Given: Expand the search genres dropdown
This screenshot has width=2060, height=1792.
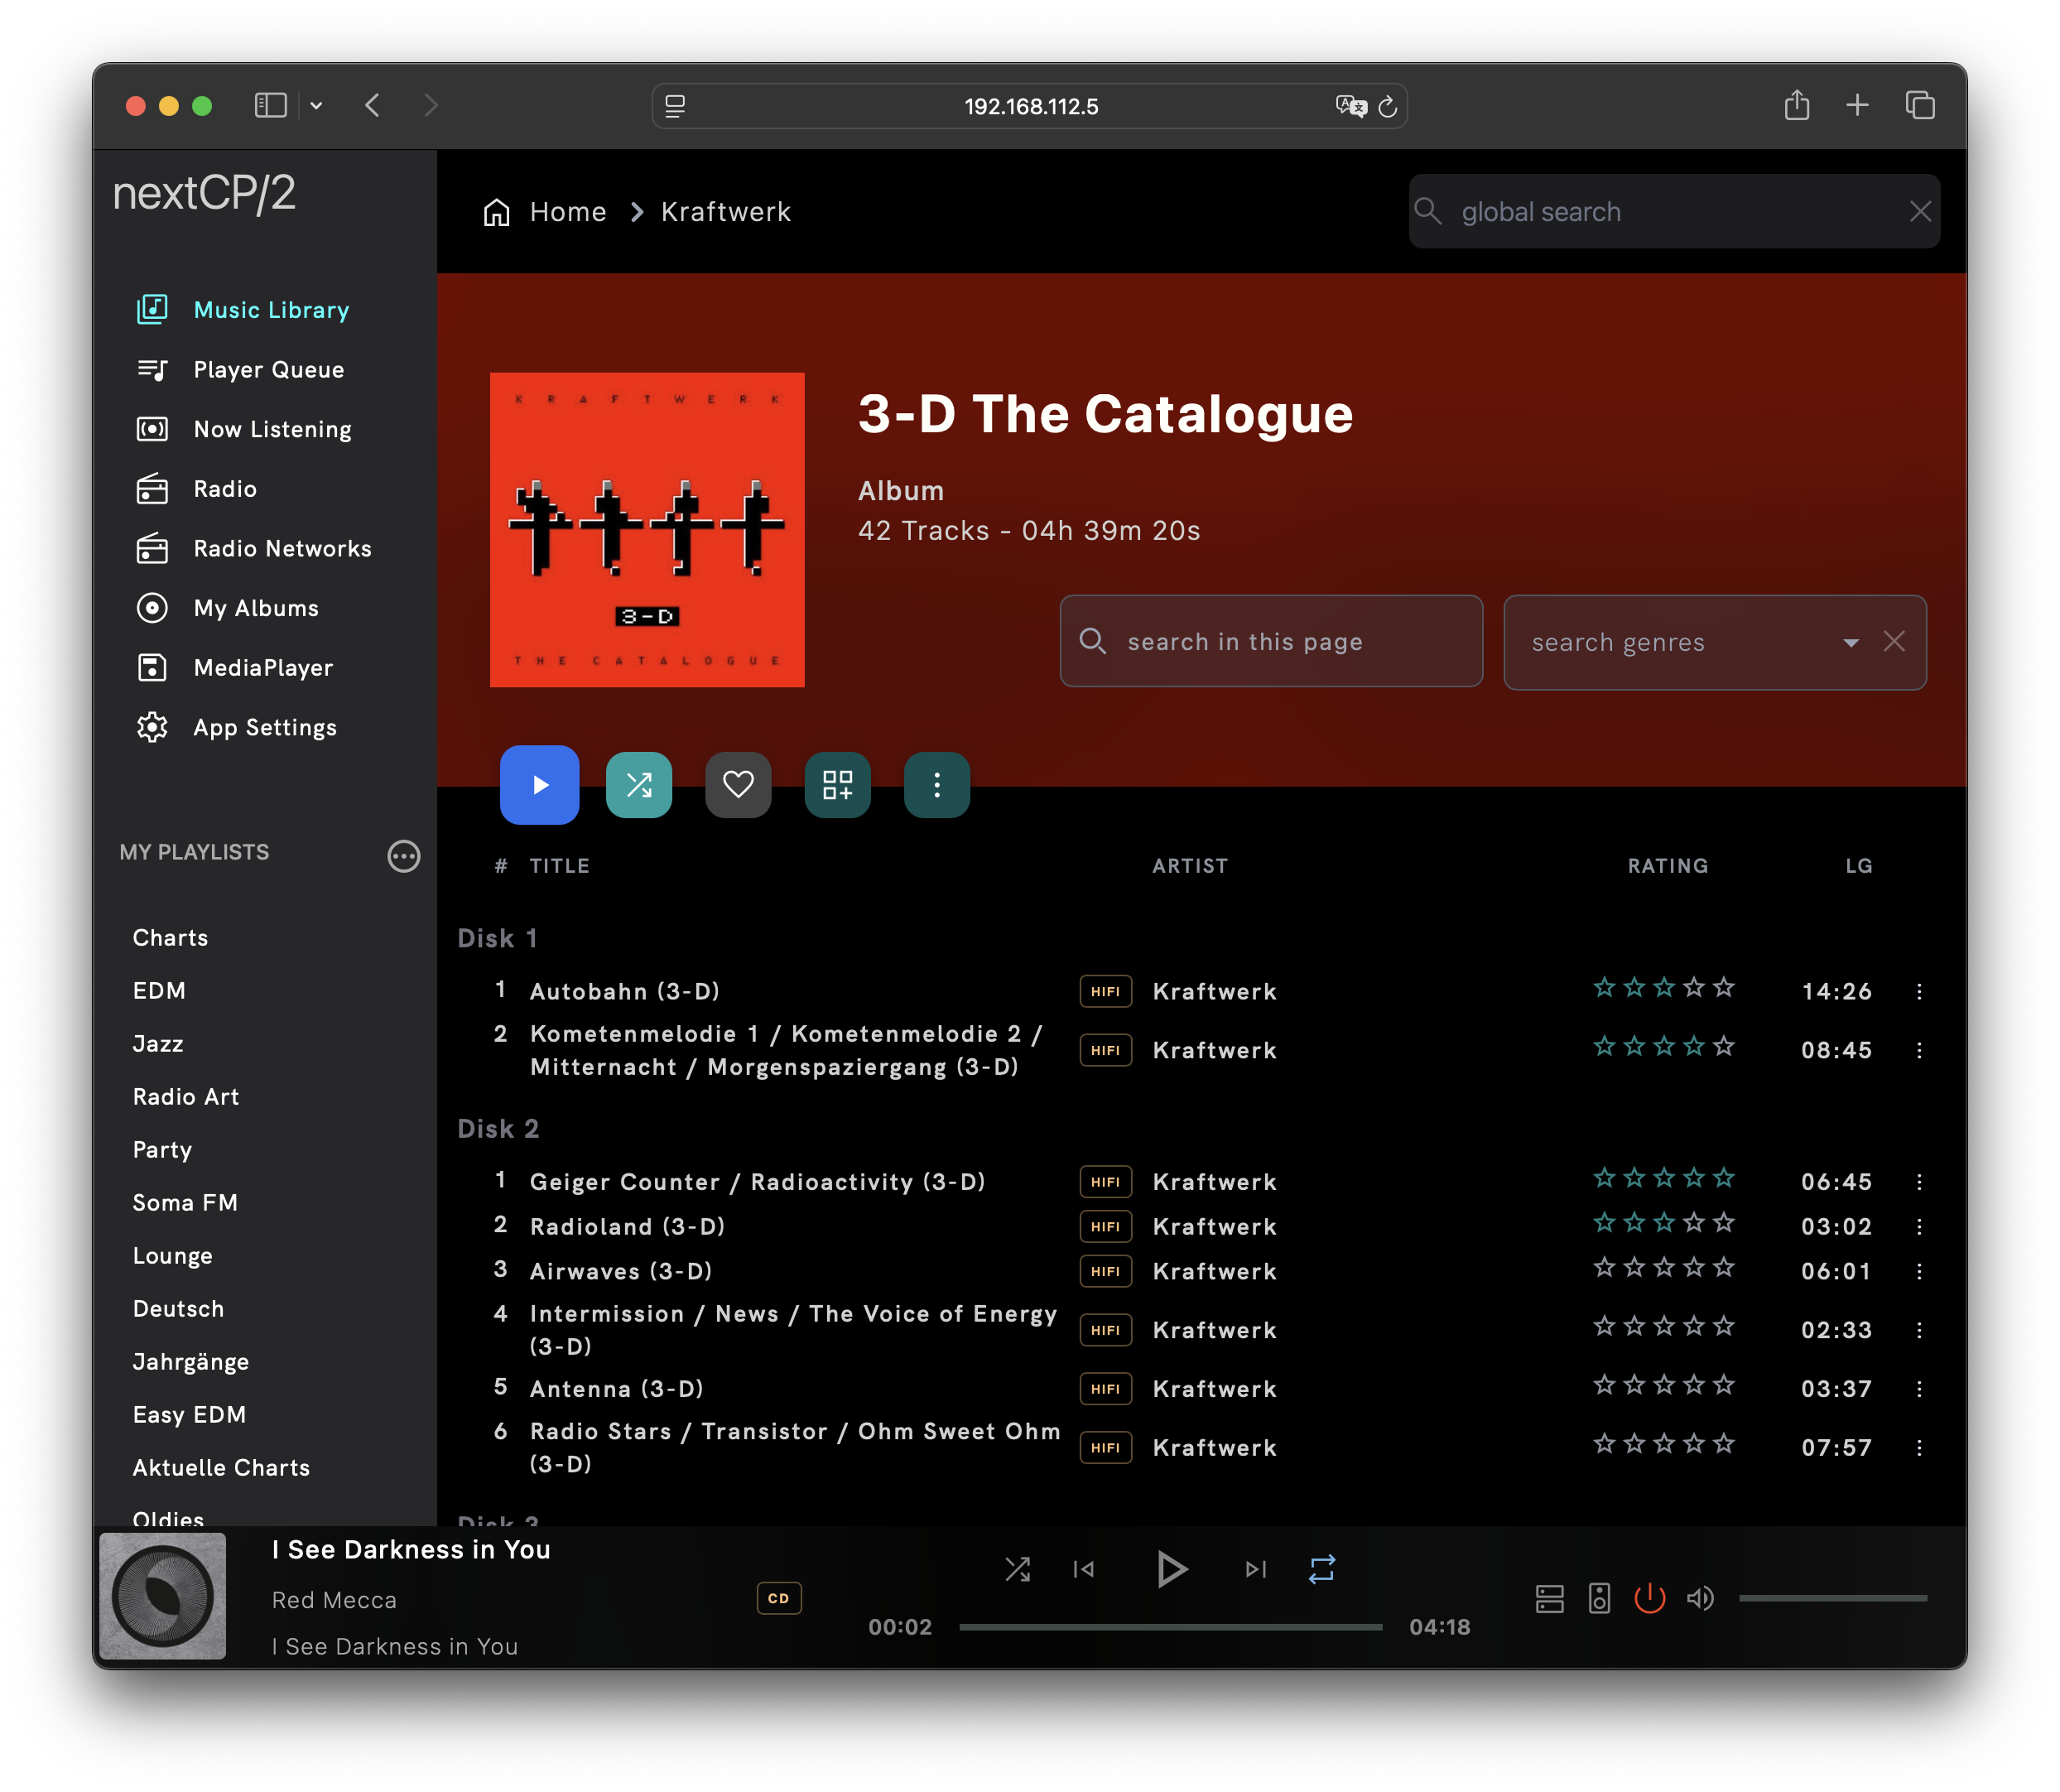Looking at the screenshot, I should pos(1851,642).
